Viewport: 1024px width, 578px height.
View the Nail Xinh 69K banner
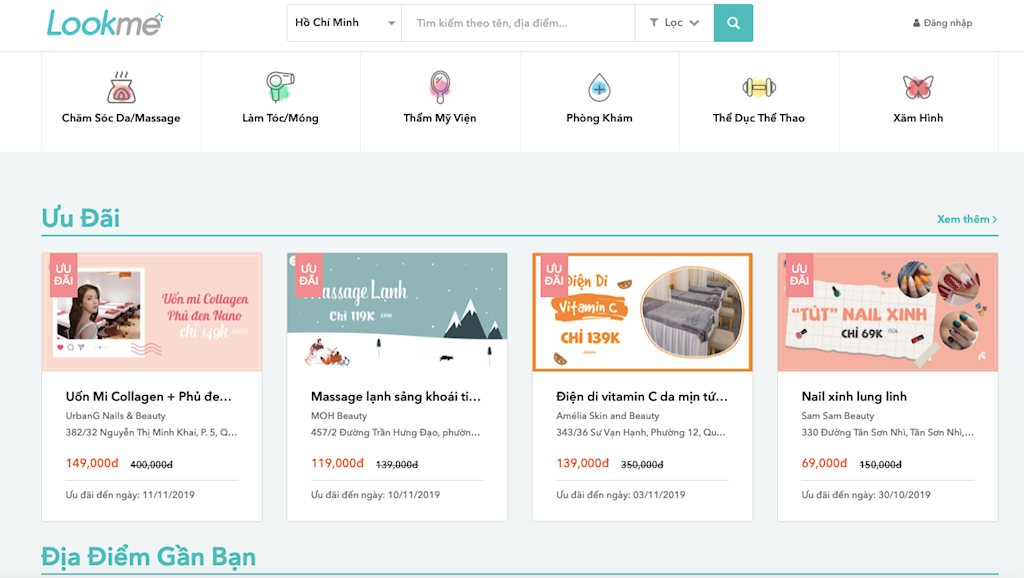[888, 312]
